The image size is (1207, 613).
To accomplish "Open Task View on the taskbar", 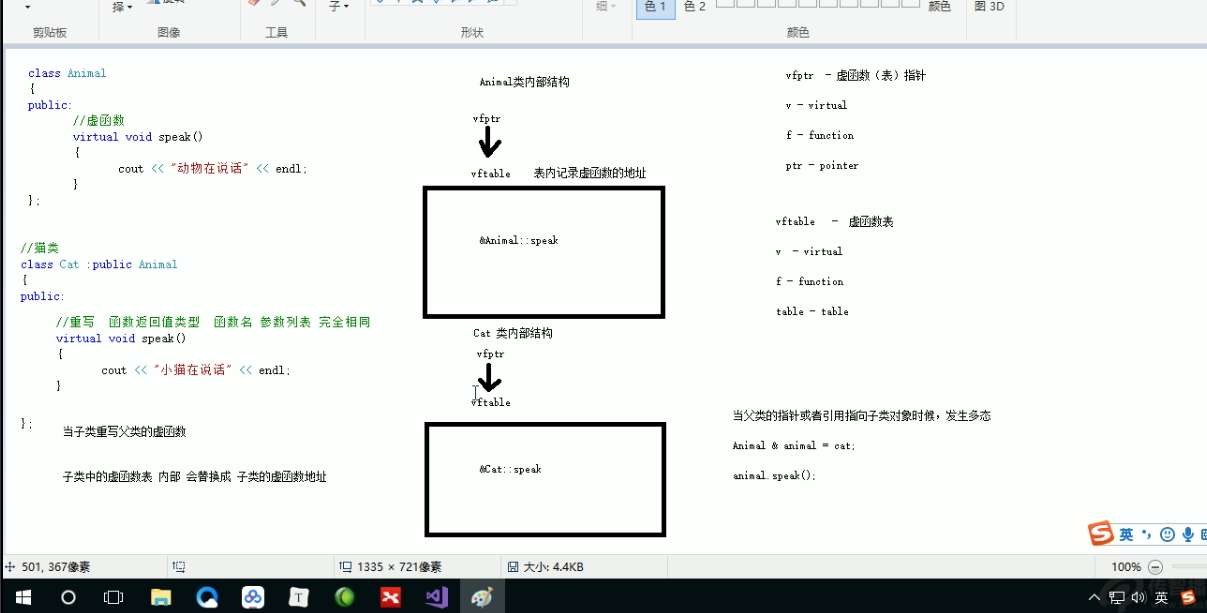I will coord(114,597).
